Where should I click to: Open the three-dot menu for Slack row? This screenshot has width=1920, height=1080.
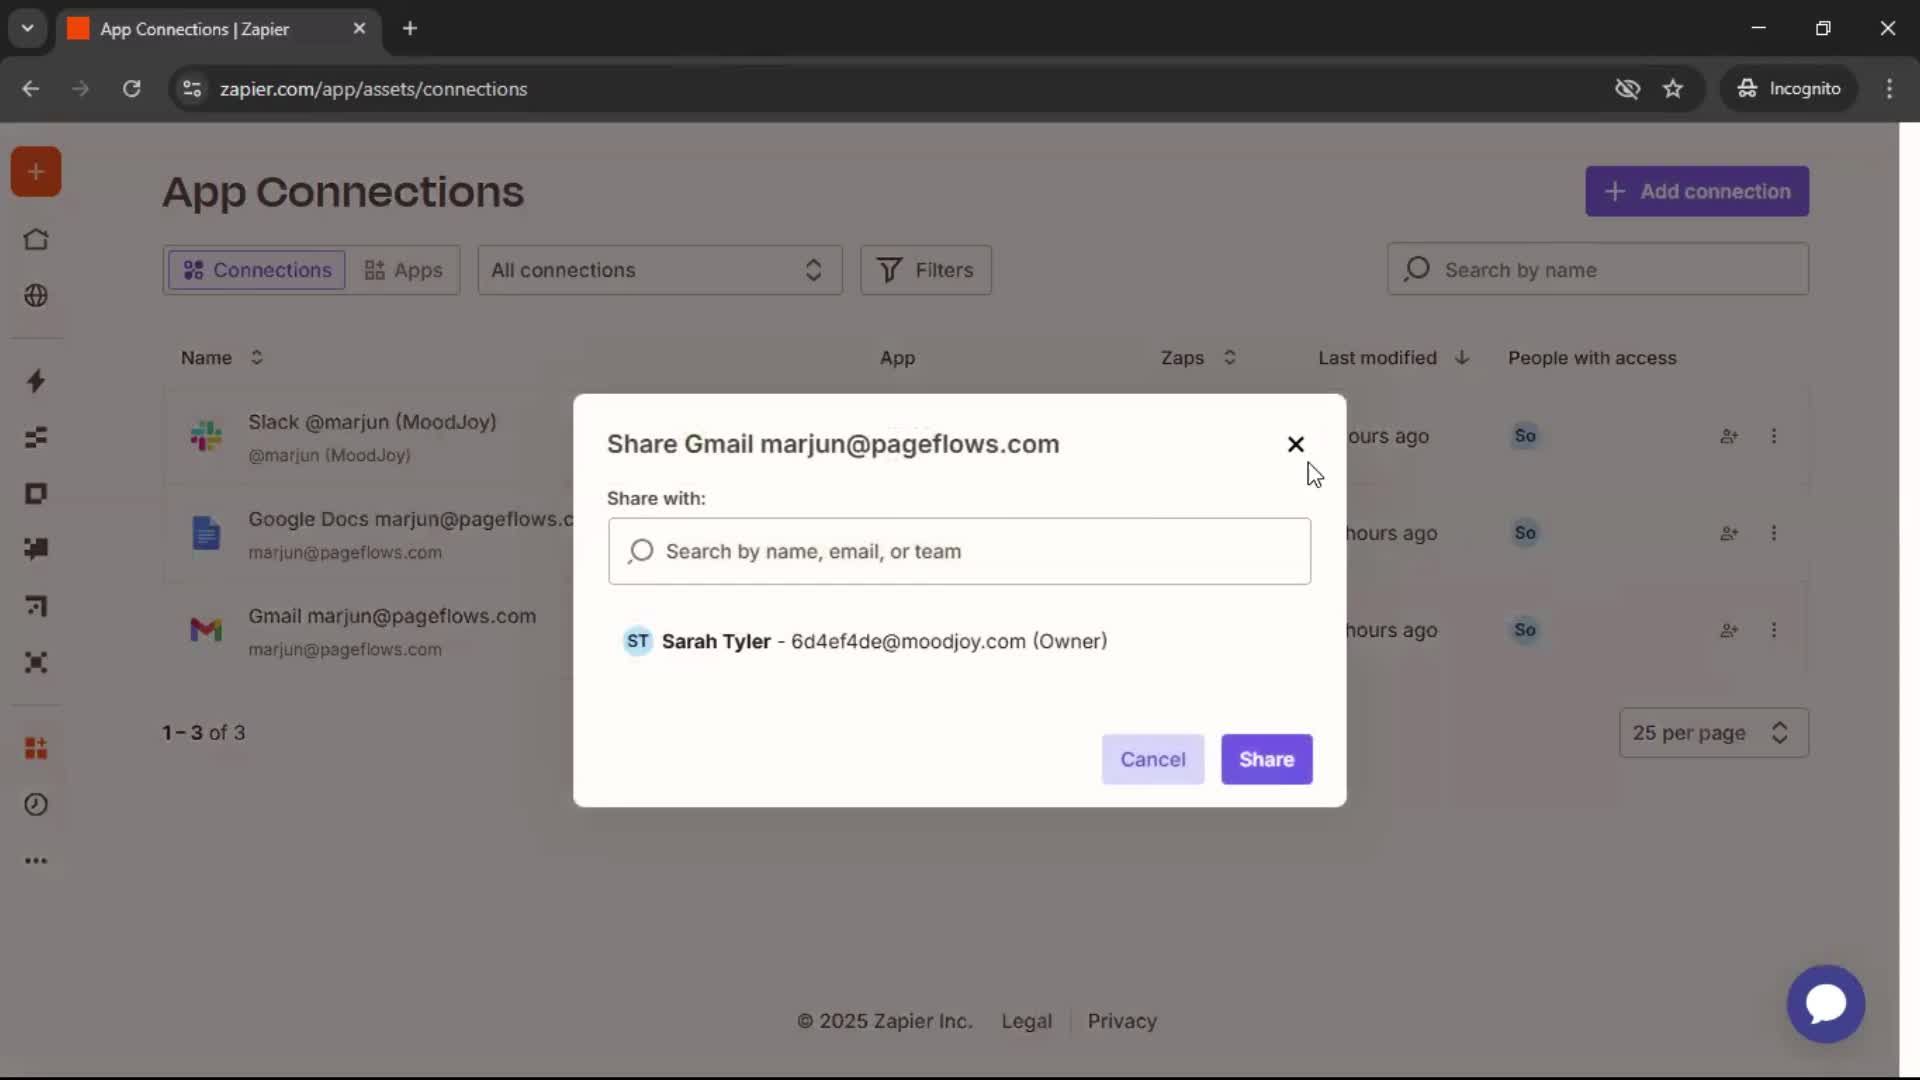(1774, 436)
